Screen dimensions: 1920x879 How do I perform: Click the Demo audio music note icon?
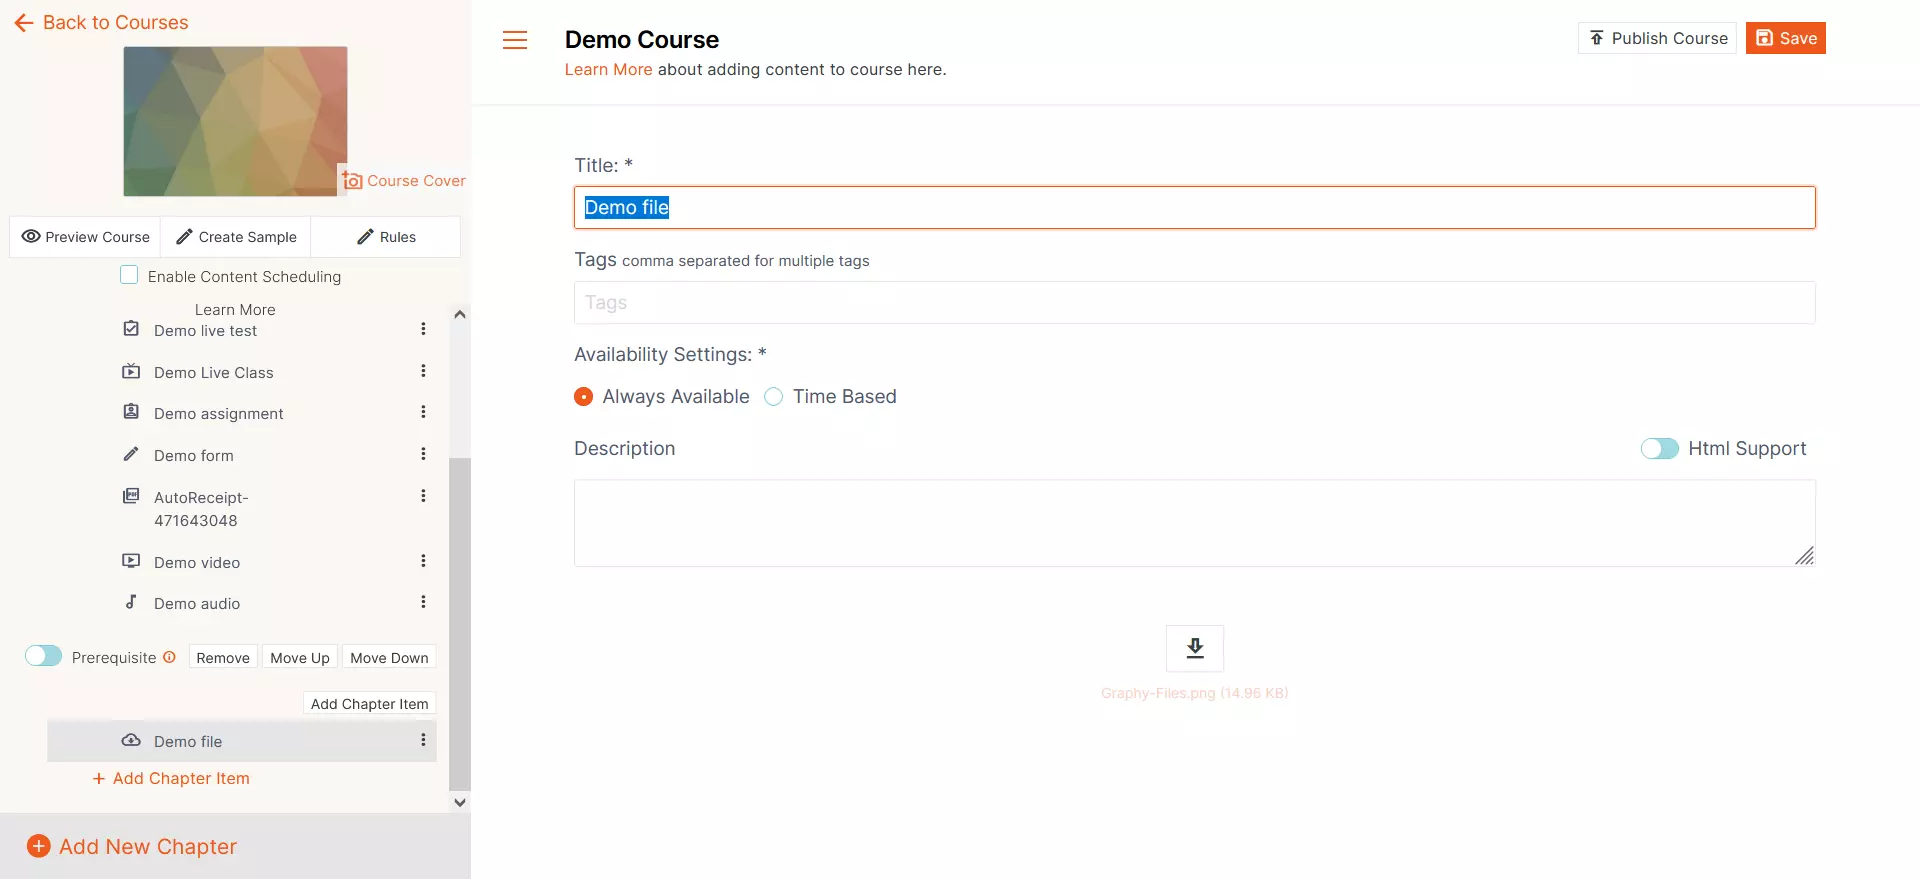tap(131, 602)
